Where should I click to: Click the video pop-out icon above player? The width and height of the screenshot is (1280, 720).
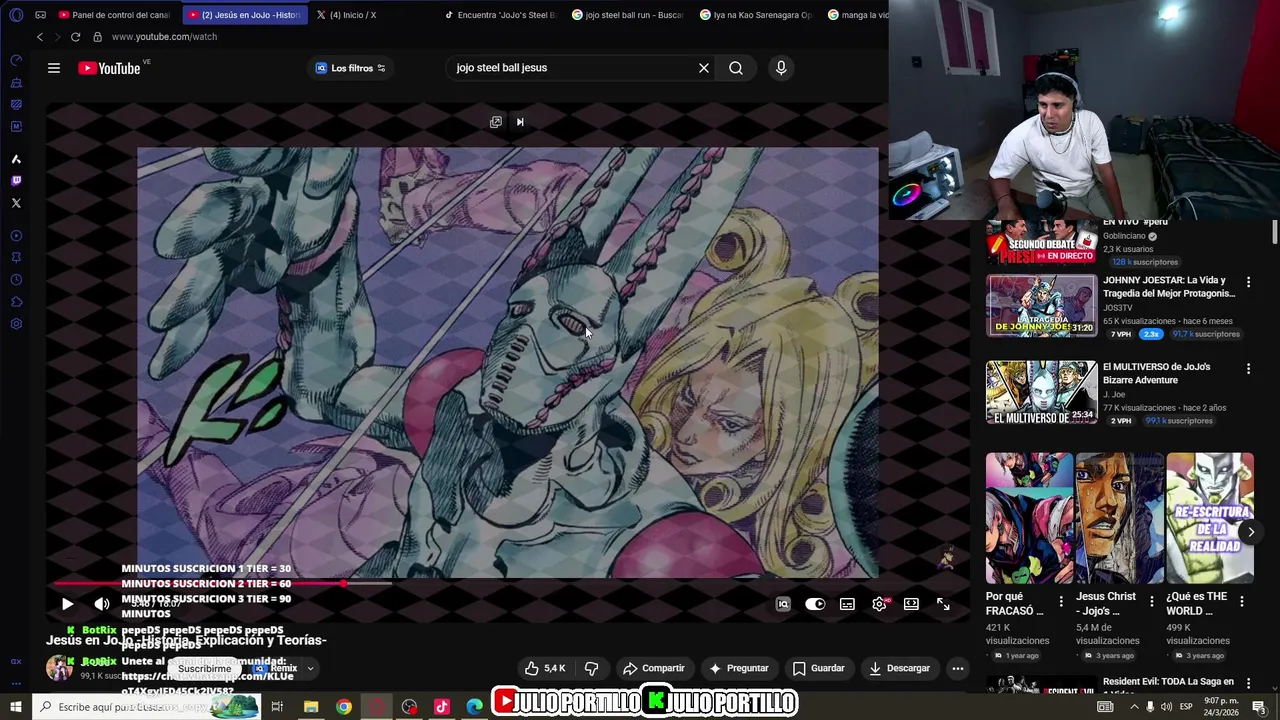[496, 122]
